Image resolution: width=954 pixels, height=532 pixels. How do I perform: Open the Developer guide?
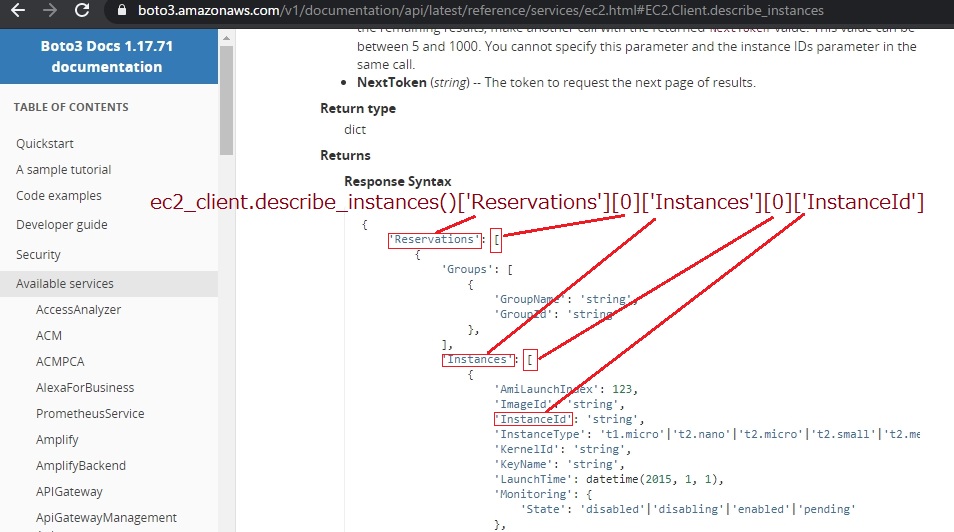pyautogui.click(x=61, y=225)
